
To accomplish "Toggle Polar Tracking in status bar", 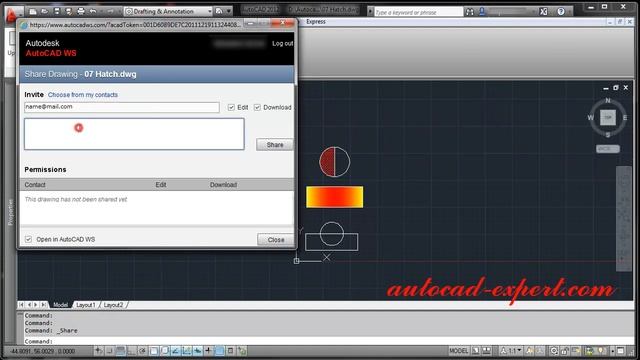I will coord(142,351).
